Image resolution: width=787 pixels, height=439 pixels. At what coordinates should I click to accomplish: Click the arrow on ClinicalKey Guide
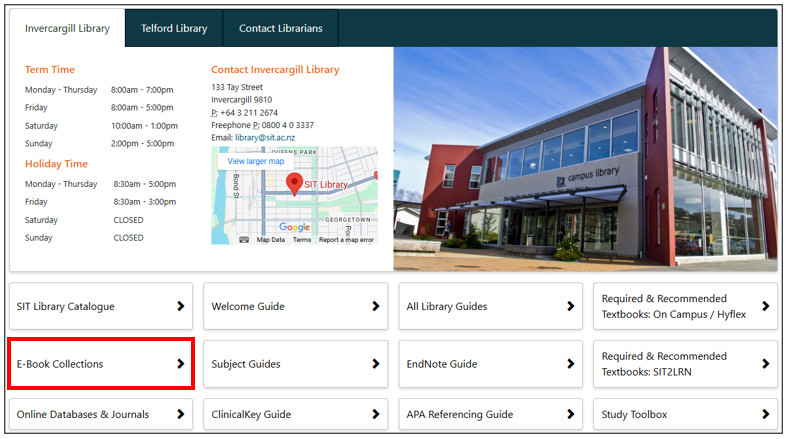[x=375, y=414]
